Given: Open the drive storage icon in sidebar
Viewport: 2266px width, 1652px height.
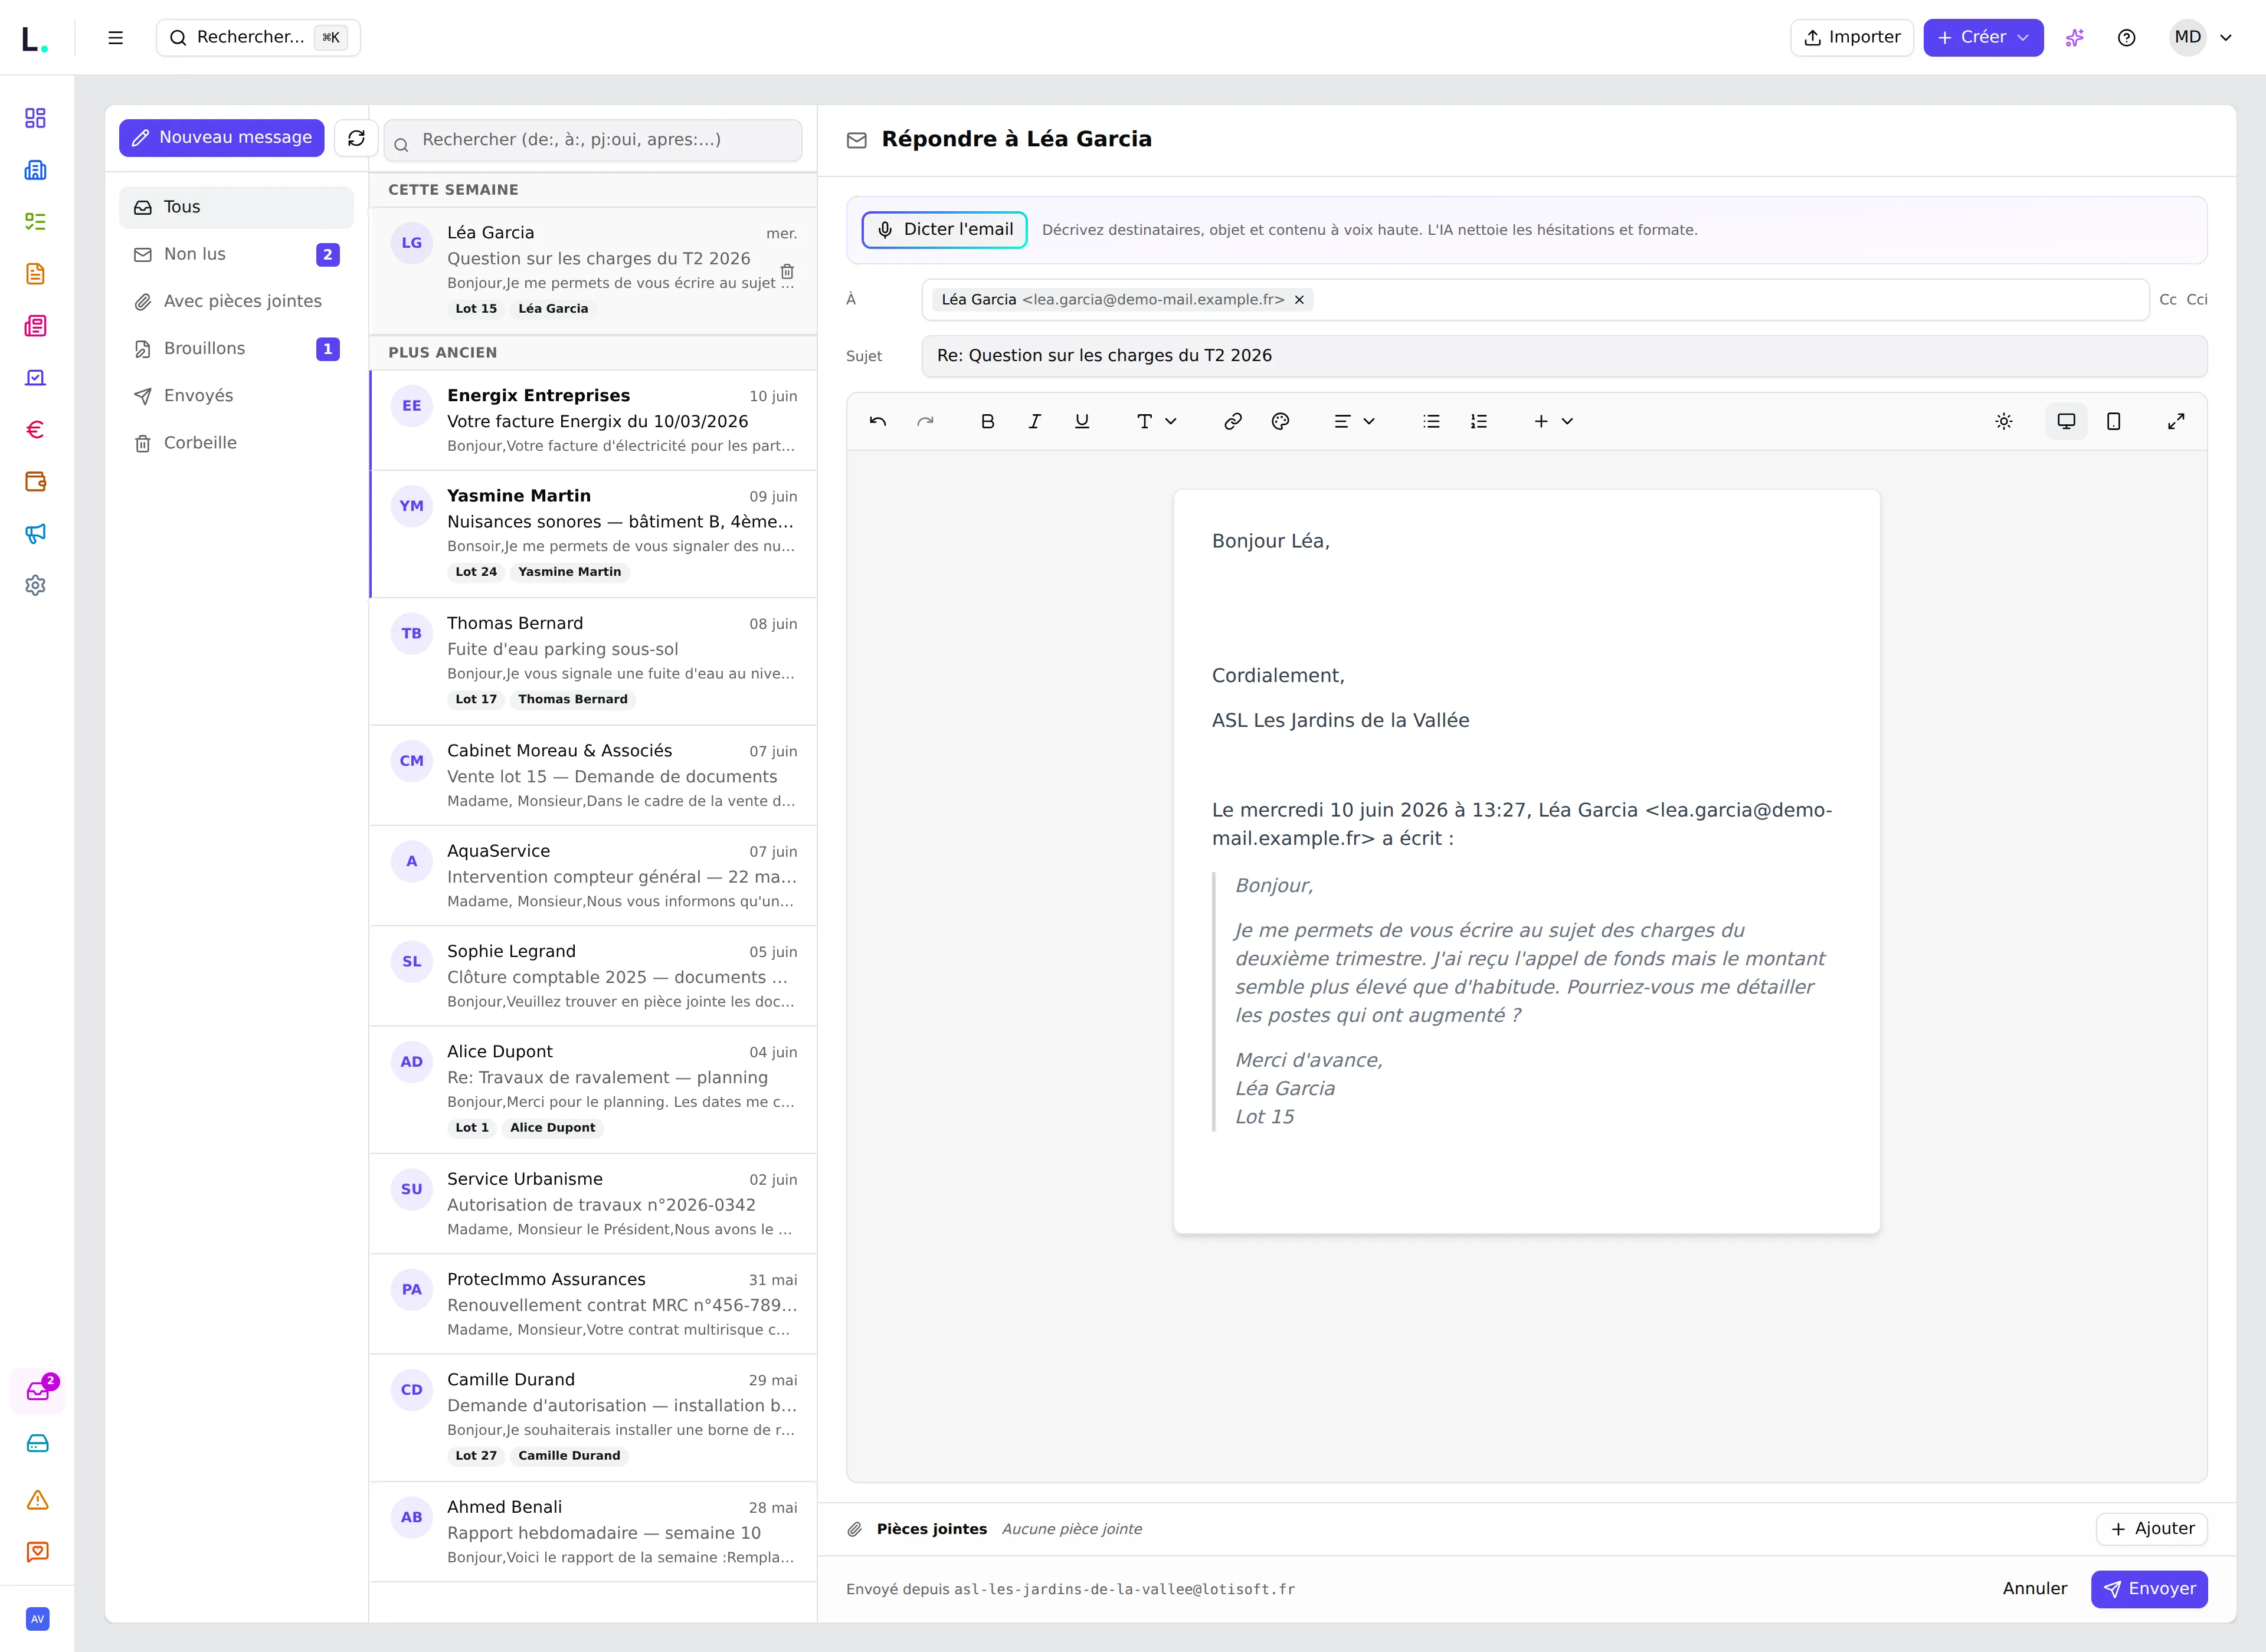Looking at the screenshot, I should pyautogui.click(x=38, y=1444).
